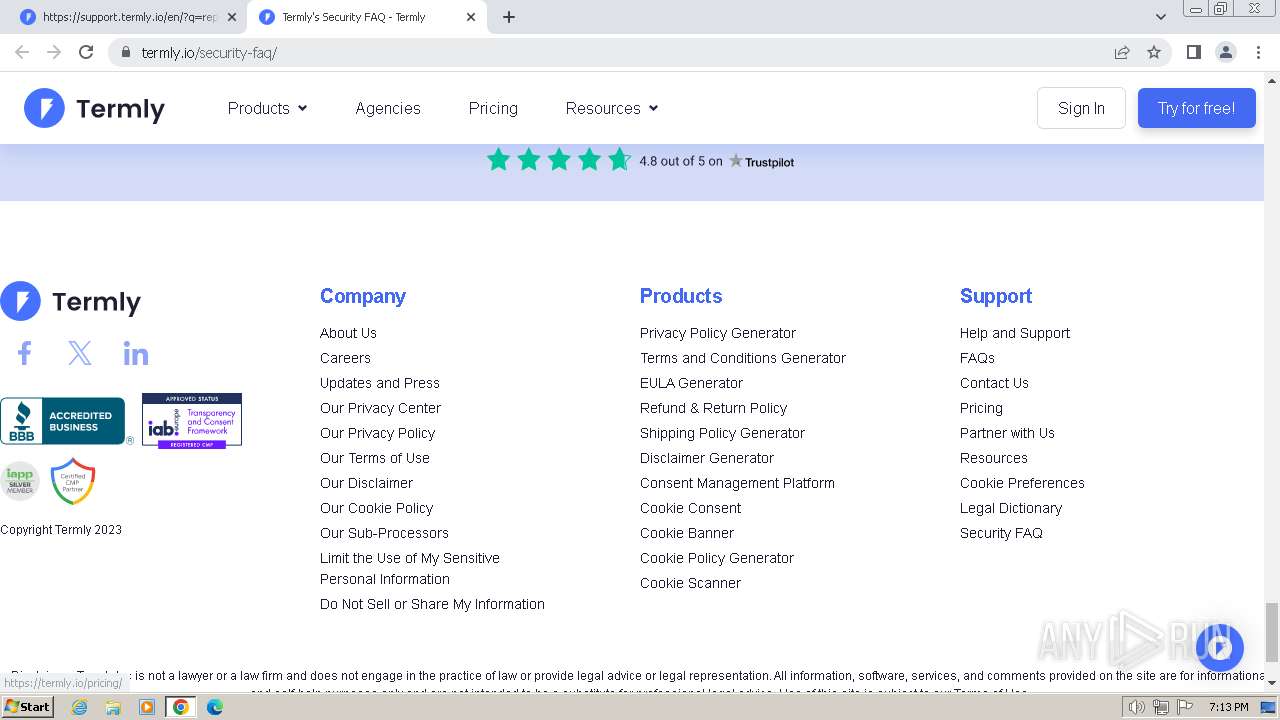Click the volume icon in system tray
Viewport: 1280px width, 720px height.
click(1136, 707)
